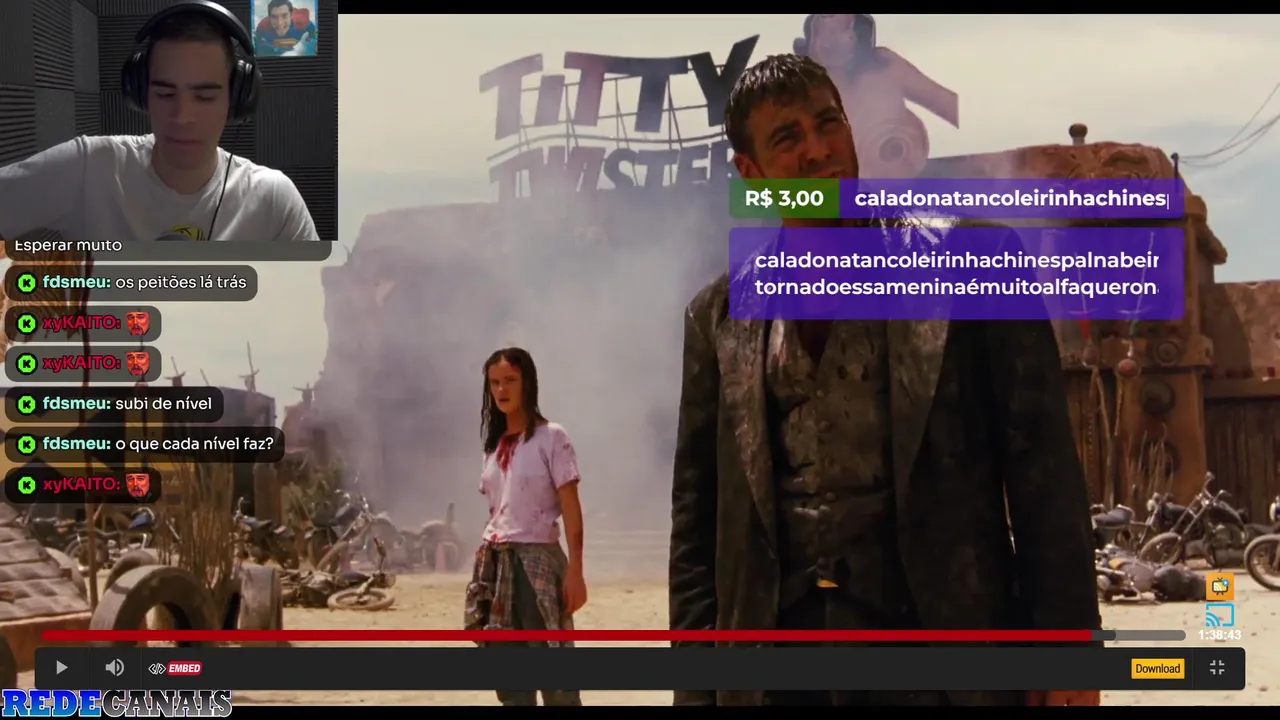Click the Kick badge beside 'o que cada nível faz?'
This screenshot has height=720, width=1280.
tap(27, 444)
